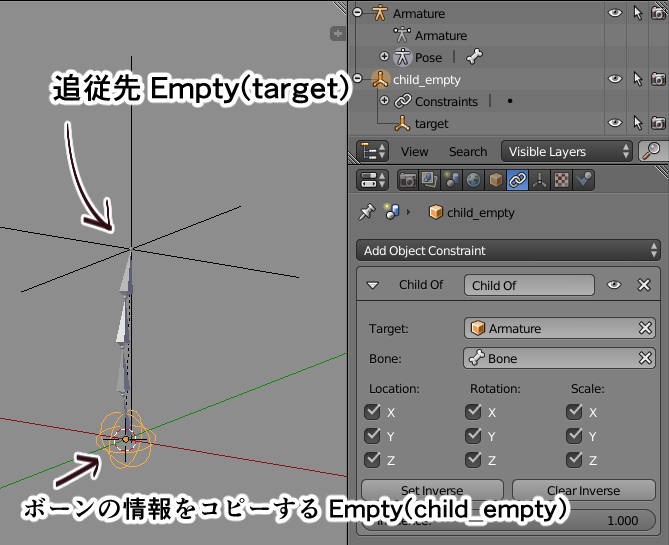Hide the Armature object with eye icon
The width and height of the screenshot is (669, 545).
[615, 13]
